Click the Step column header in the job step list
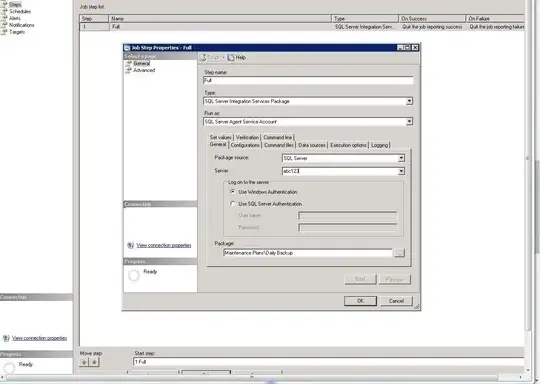Screen dimensions: 540x384 click(x=94, y=19)
